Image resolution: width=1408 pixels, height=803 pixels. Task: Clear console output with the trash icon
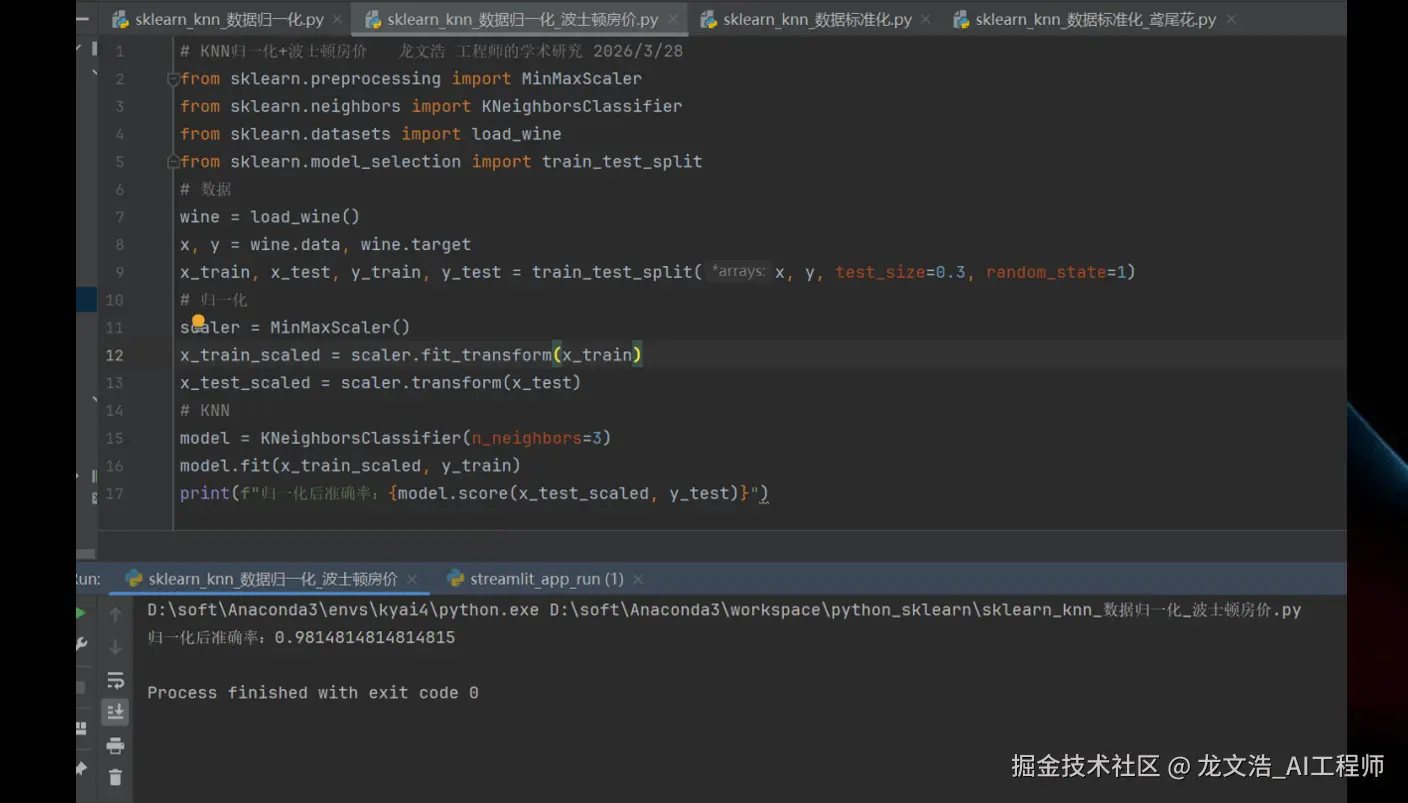click(x=115, y=777)
